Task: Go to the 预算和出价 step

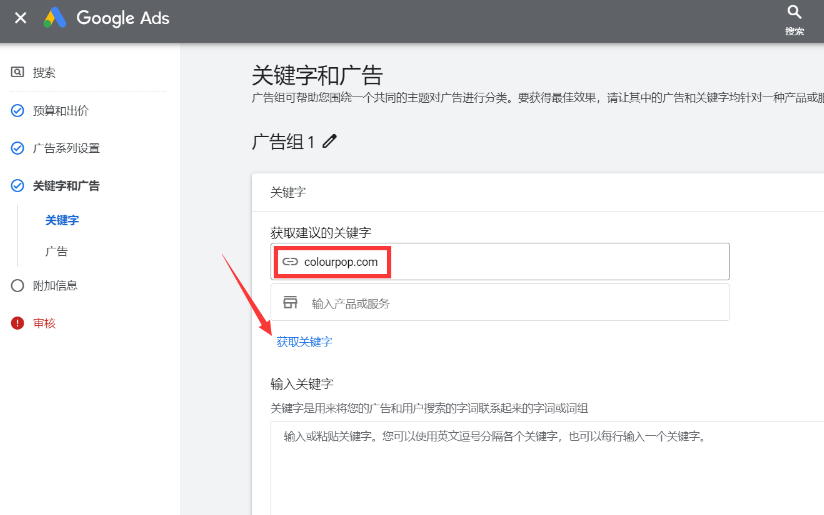Action: (x=60, y=111)
